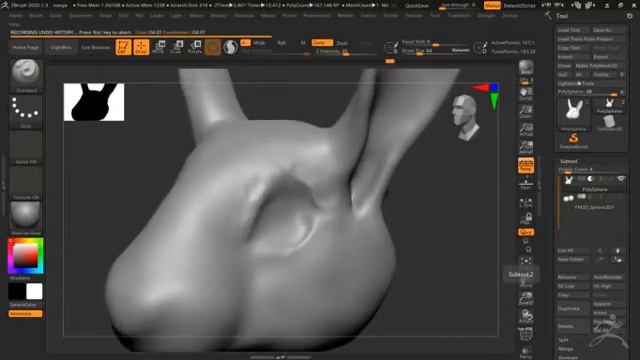640x360 pixels.
Task: Open the Standard brush thumbnail
Action: pyautogui.click(x=26, y=76)
